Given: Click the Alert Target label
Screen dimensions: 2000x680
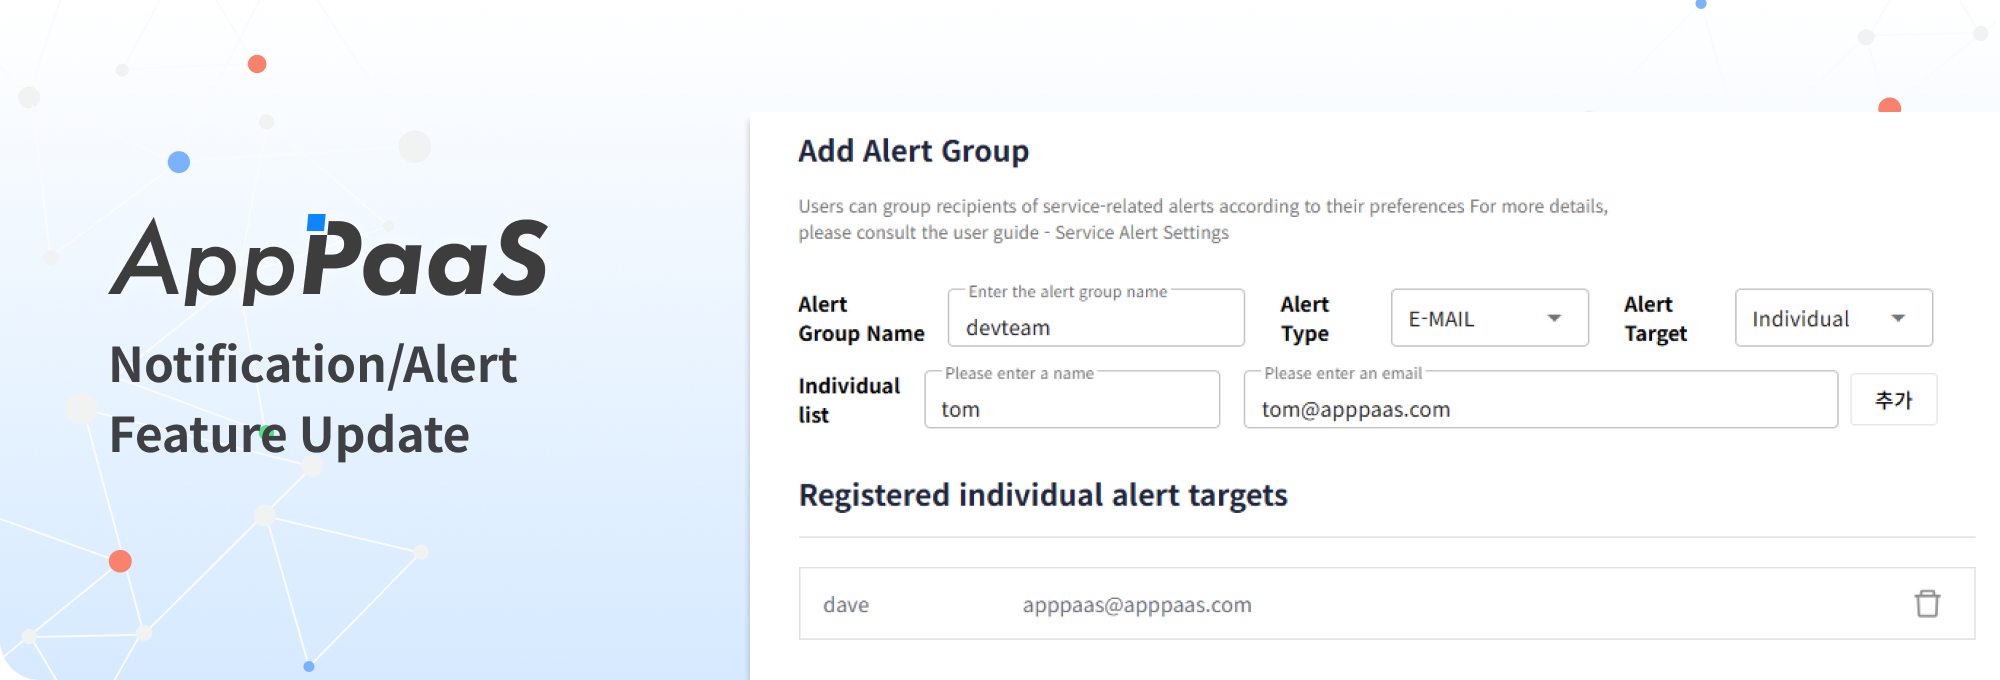Looking at the screenshot, I should pos(1655,319).
